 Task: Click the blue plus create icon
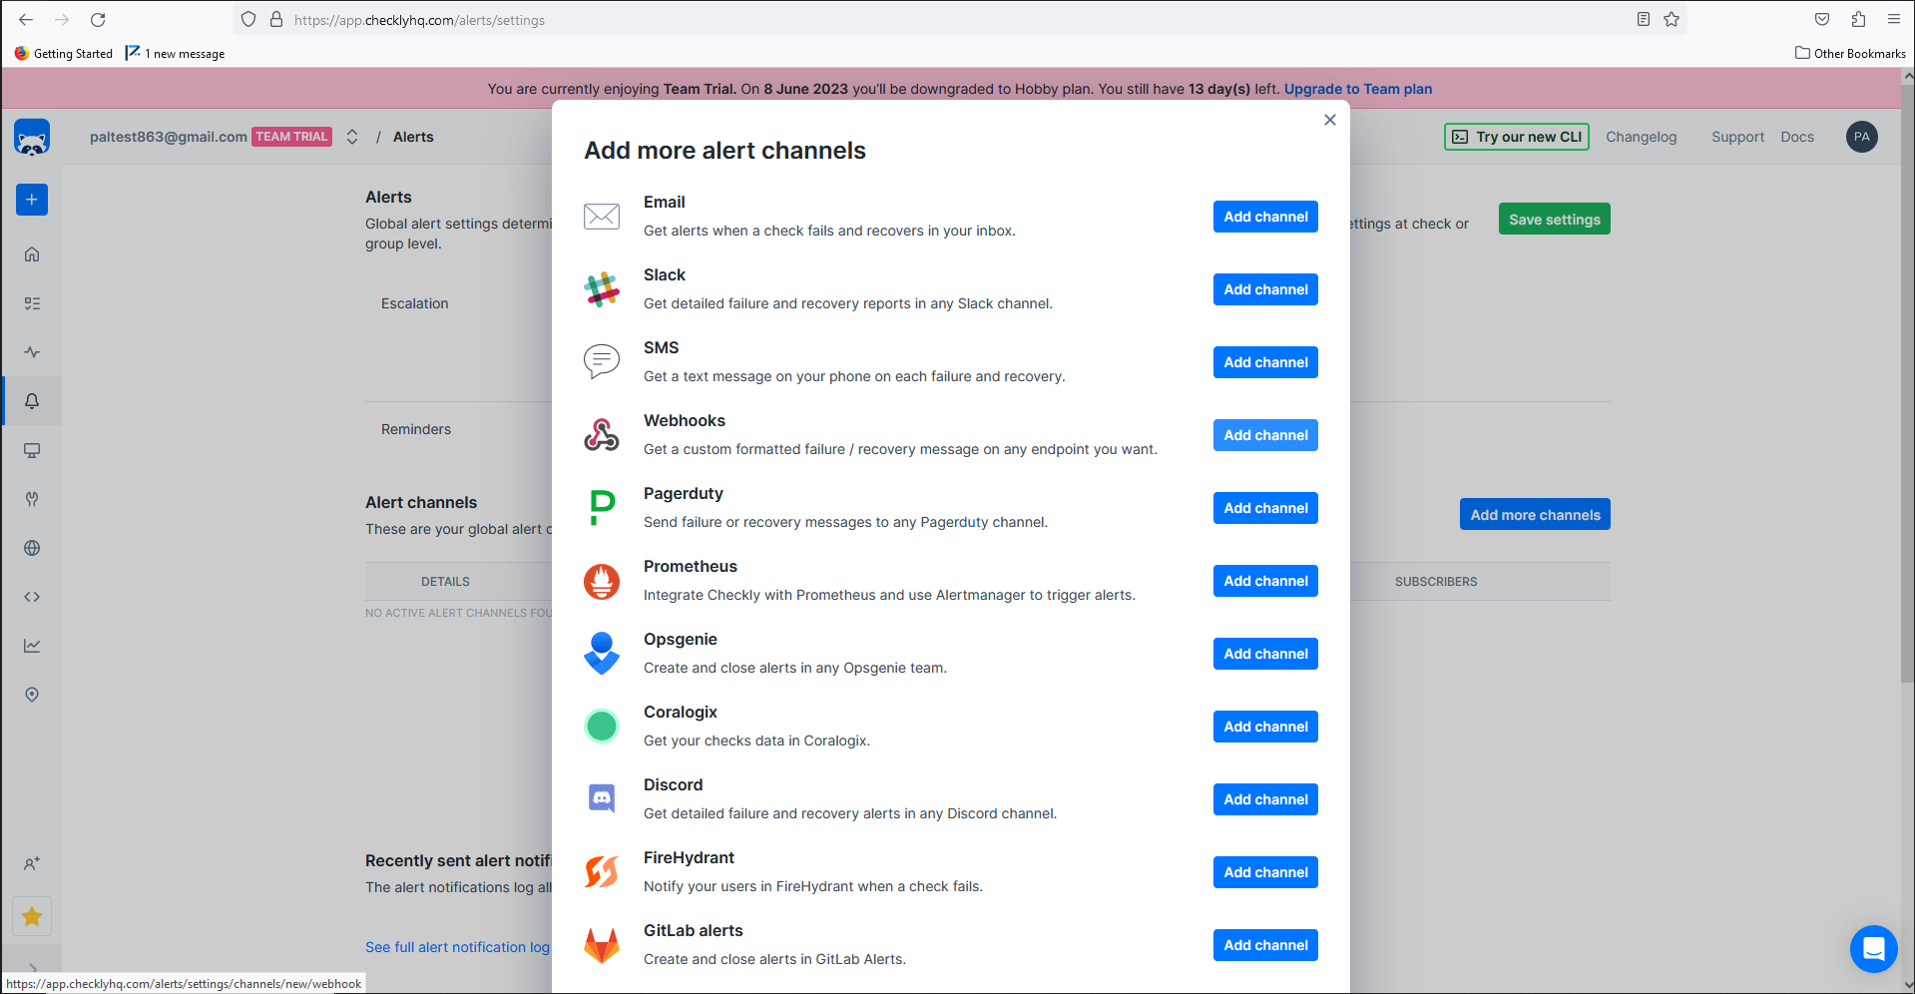tap(32, 200)
